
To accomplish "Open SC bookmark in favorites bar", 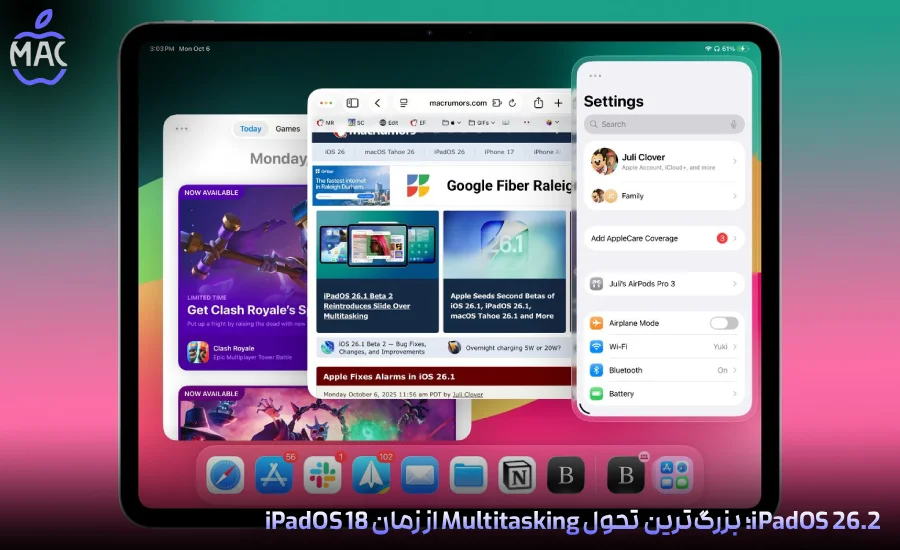I will click(x=356, y=122).
